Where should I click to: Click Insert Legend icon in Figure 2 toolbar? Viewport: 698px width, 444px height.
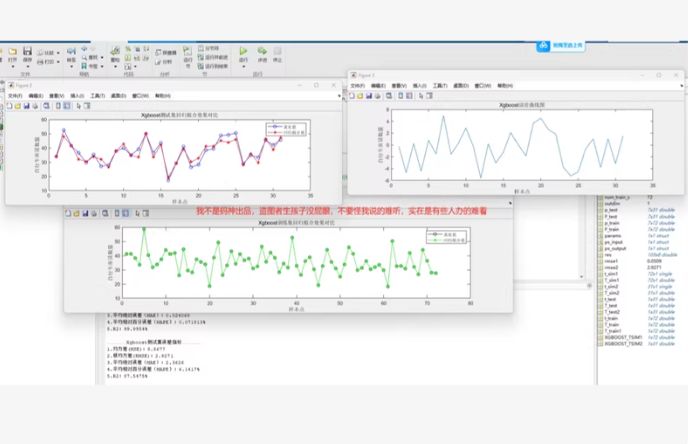pyautogui.click(x=67, y=106)
